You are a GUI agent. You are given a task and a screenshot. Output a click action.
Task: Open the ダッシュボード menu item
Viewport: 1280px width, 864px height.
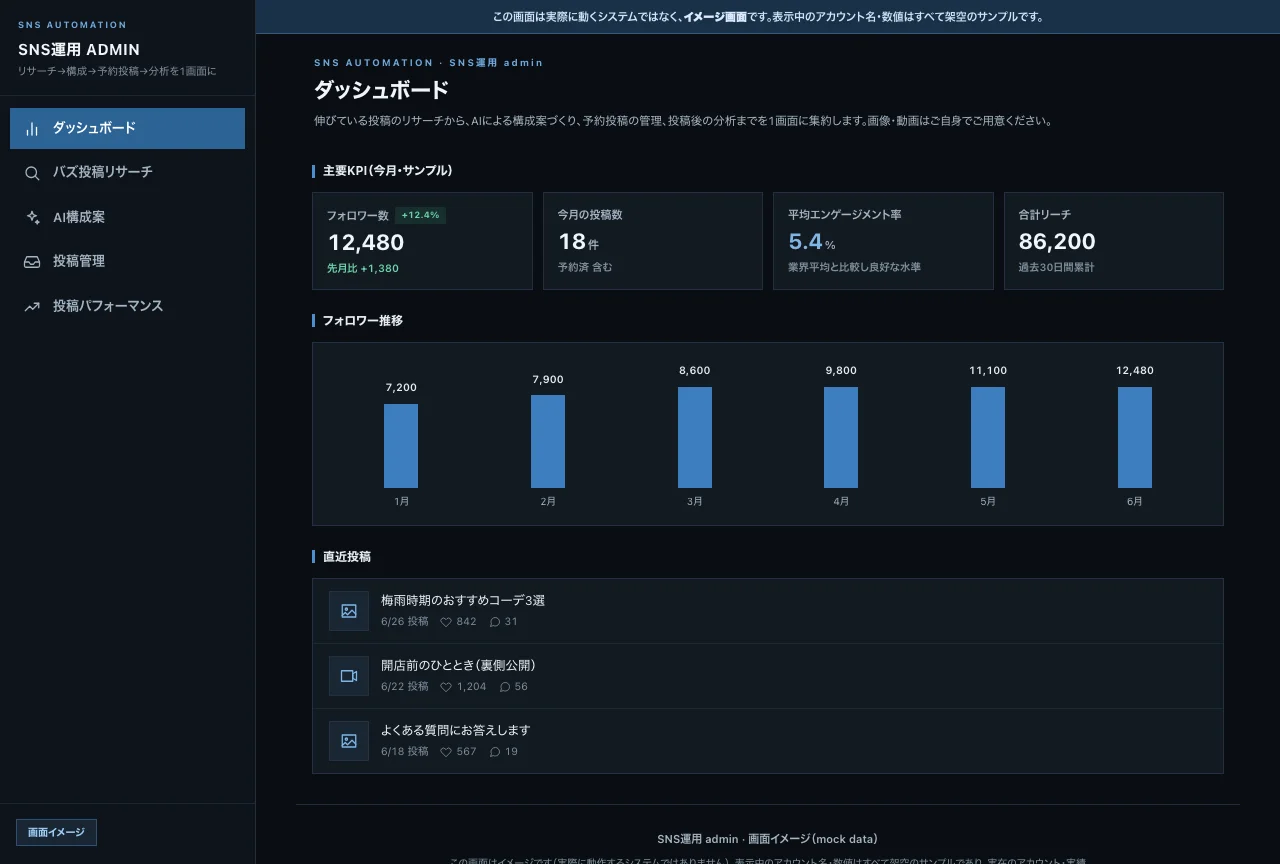tap(127, 128)
